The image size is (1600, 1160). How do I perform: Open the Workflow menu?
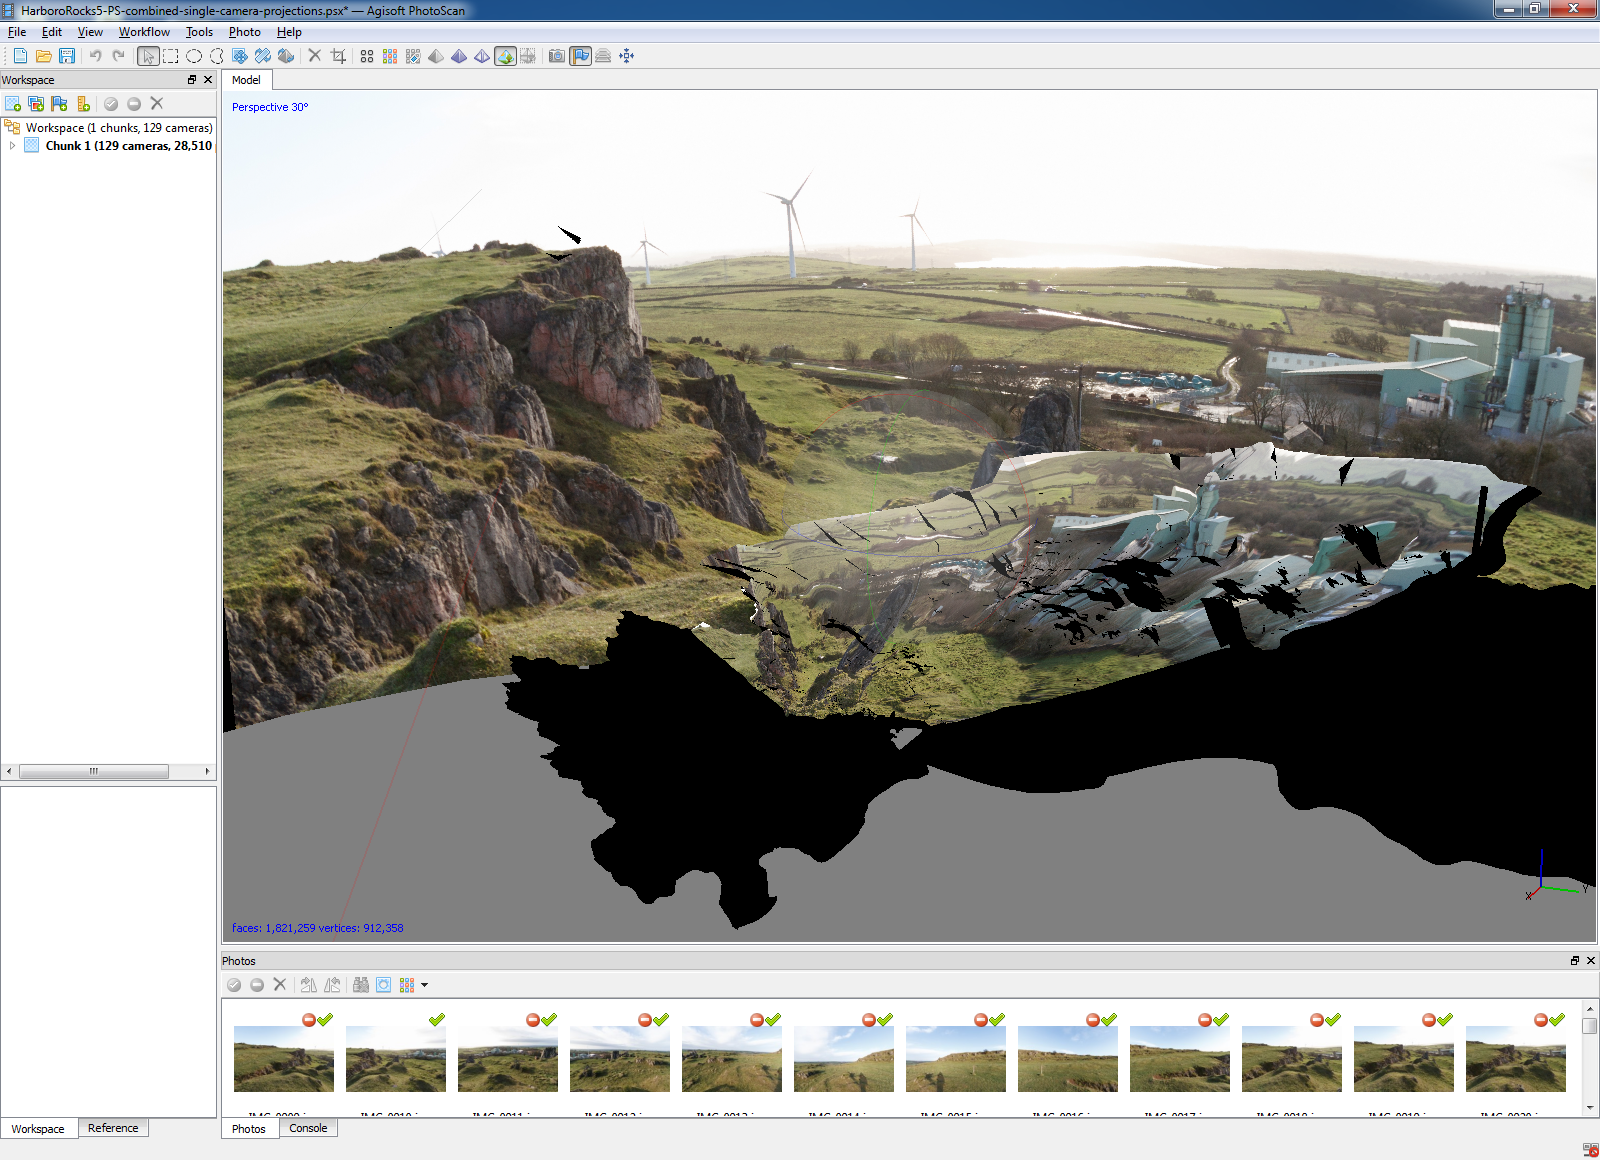144,32
